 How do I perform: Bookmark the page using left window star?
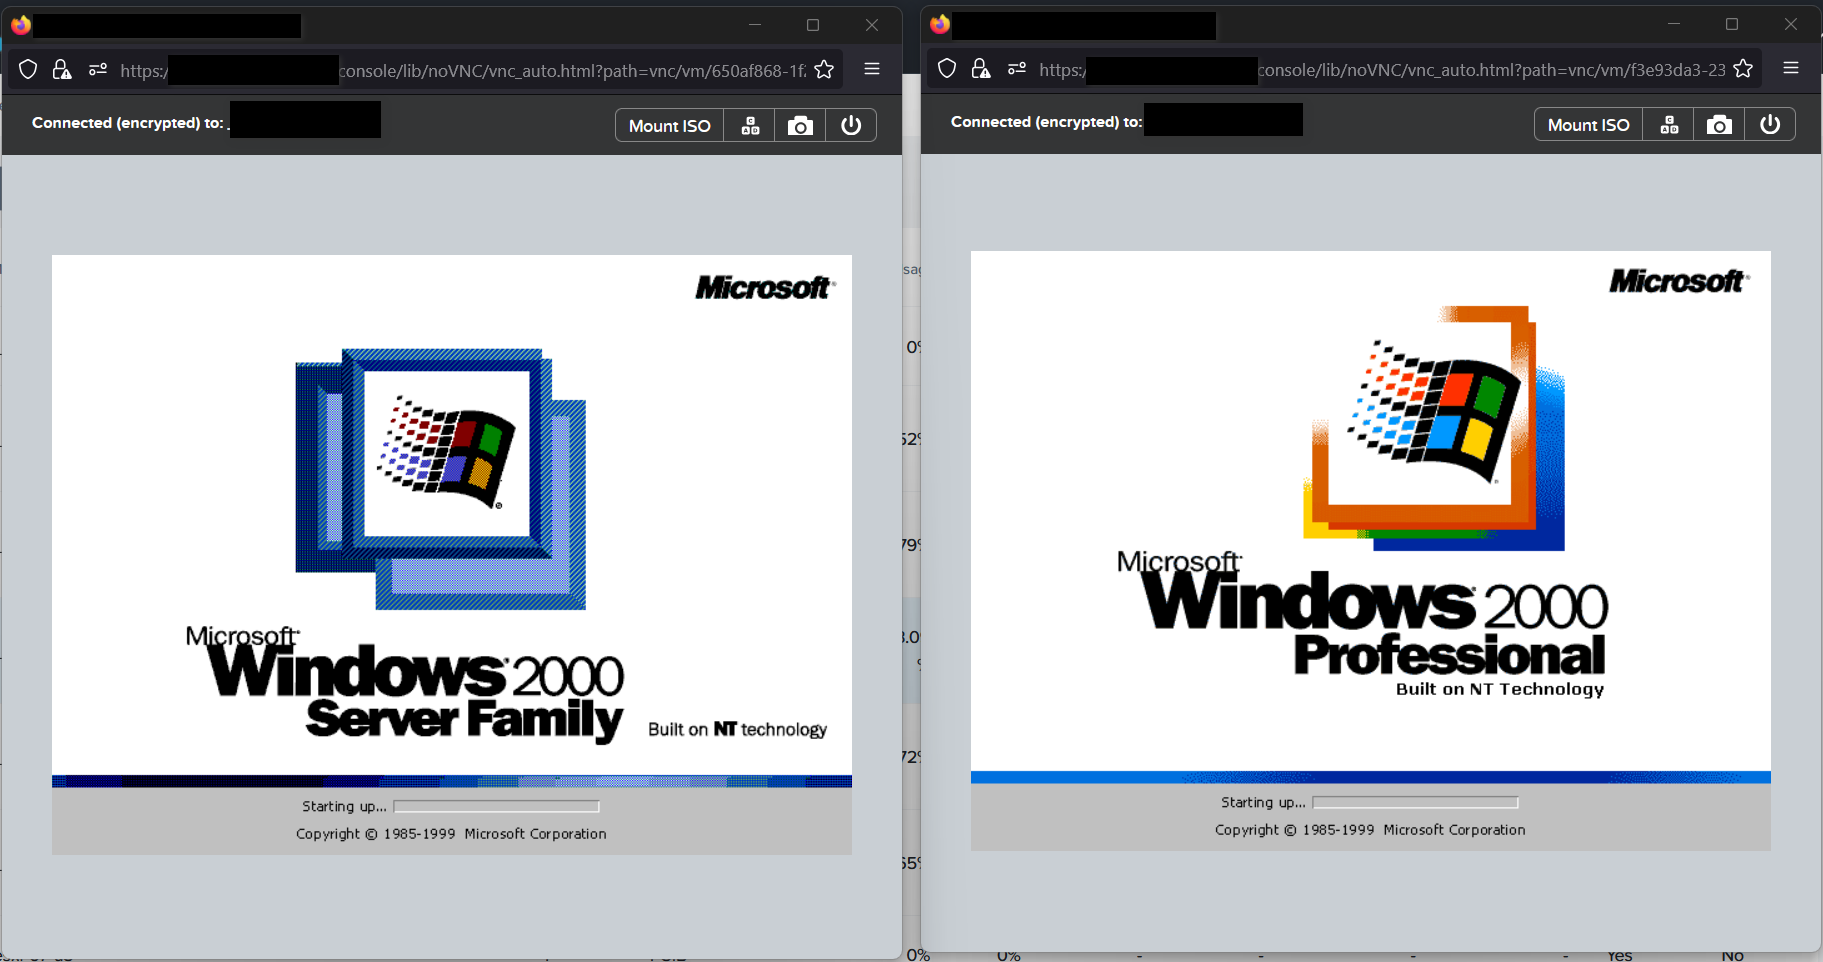(x=824, y=69)
